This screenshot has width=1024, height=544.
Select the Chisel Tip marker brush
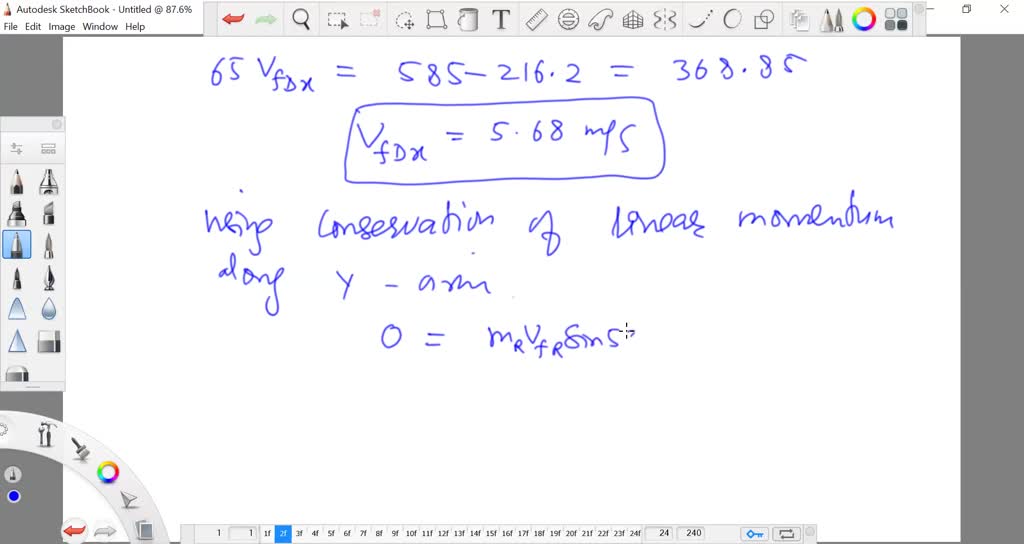48,214
